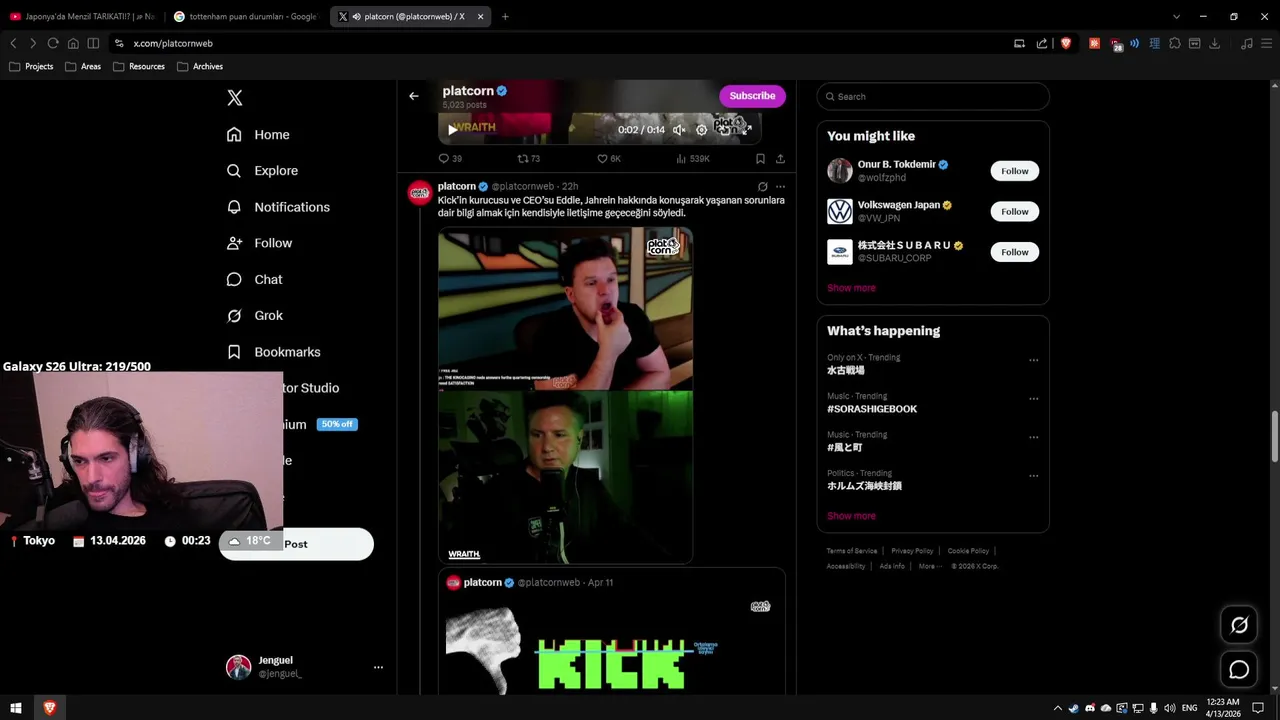Open the top image of Kick CEO
1280x720 pixels.
pyautogui.click(x=565, y=309)
